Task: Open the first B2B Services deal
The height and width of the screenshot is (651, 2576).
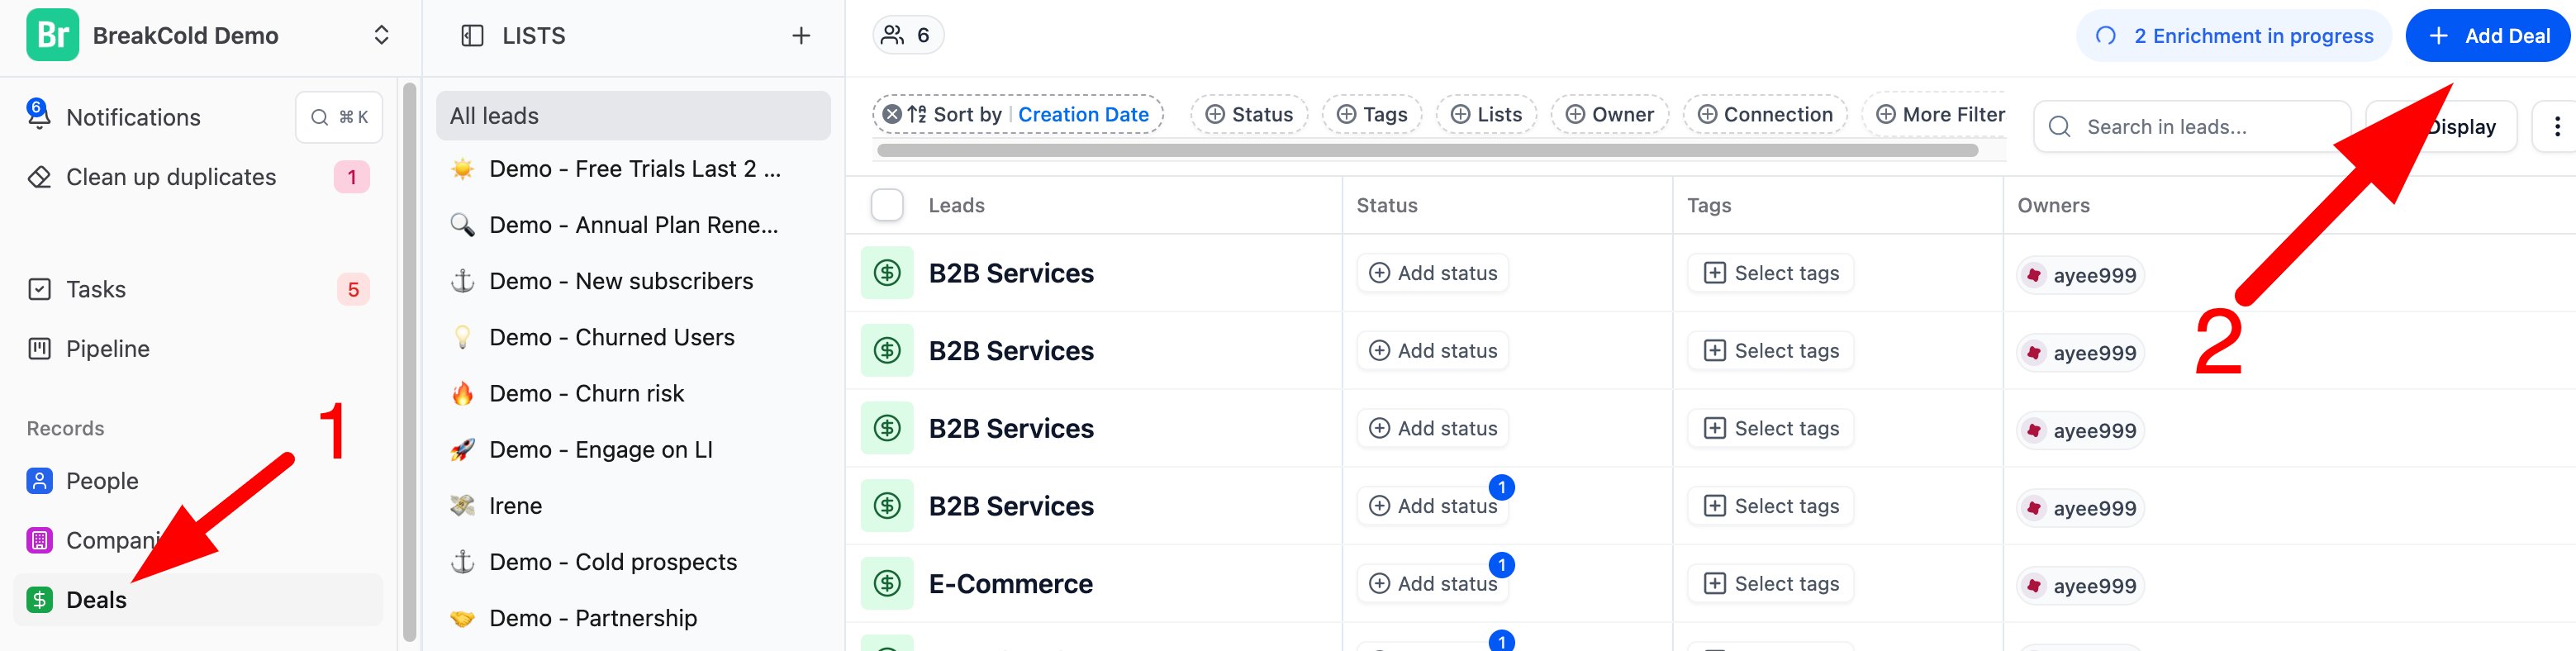Action: (x=1011, y=273)
